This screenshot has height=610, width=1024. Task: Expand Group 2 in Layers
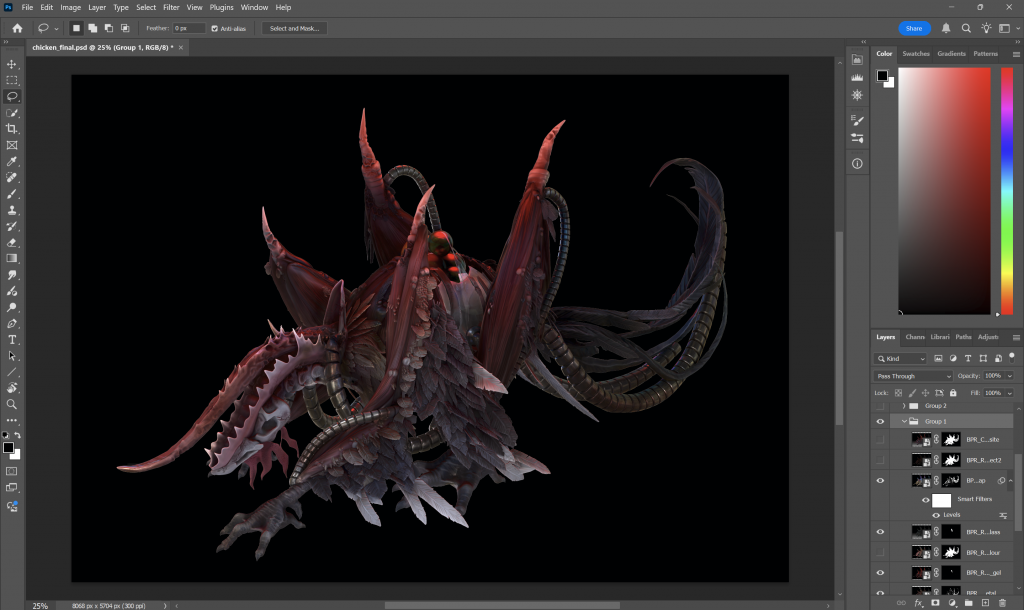click(x=904, y=406)
